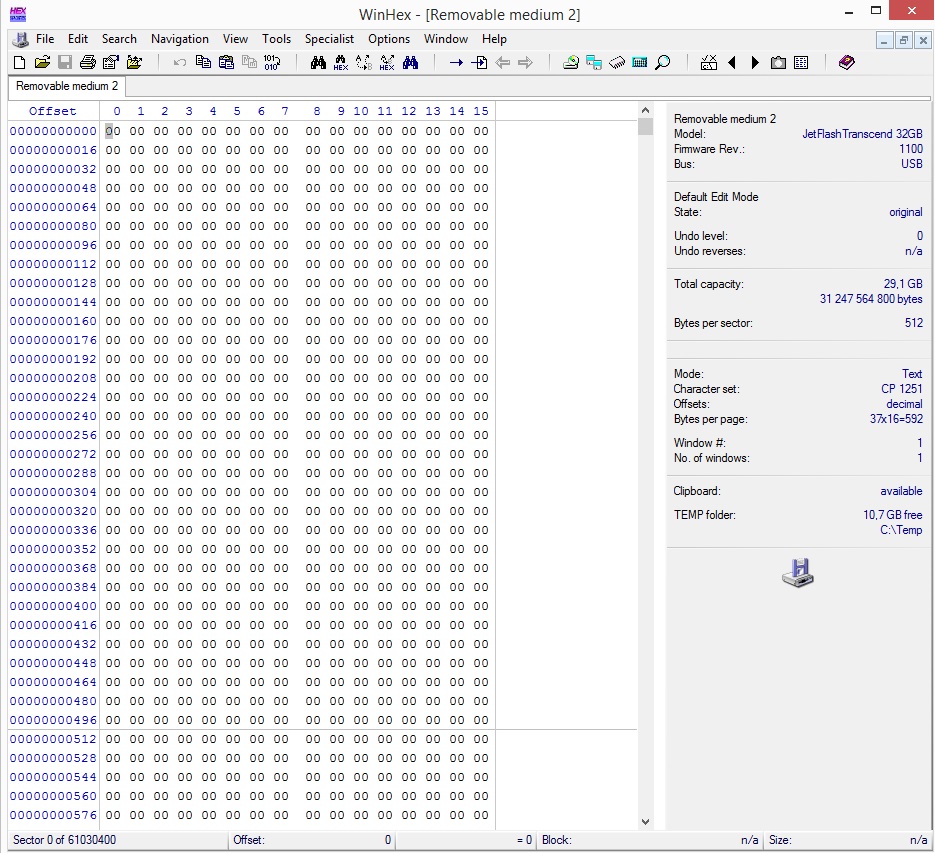Screen dimensions: 935x853
Task: Open Find Hex Values with the HEX binoculars icon
Action: point(340,63)
